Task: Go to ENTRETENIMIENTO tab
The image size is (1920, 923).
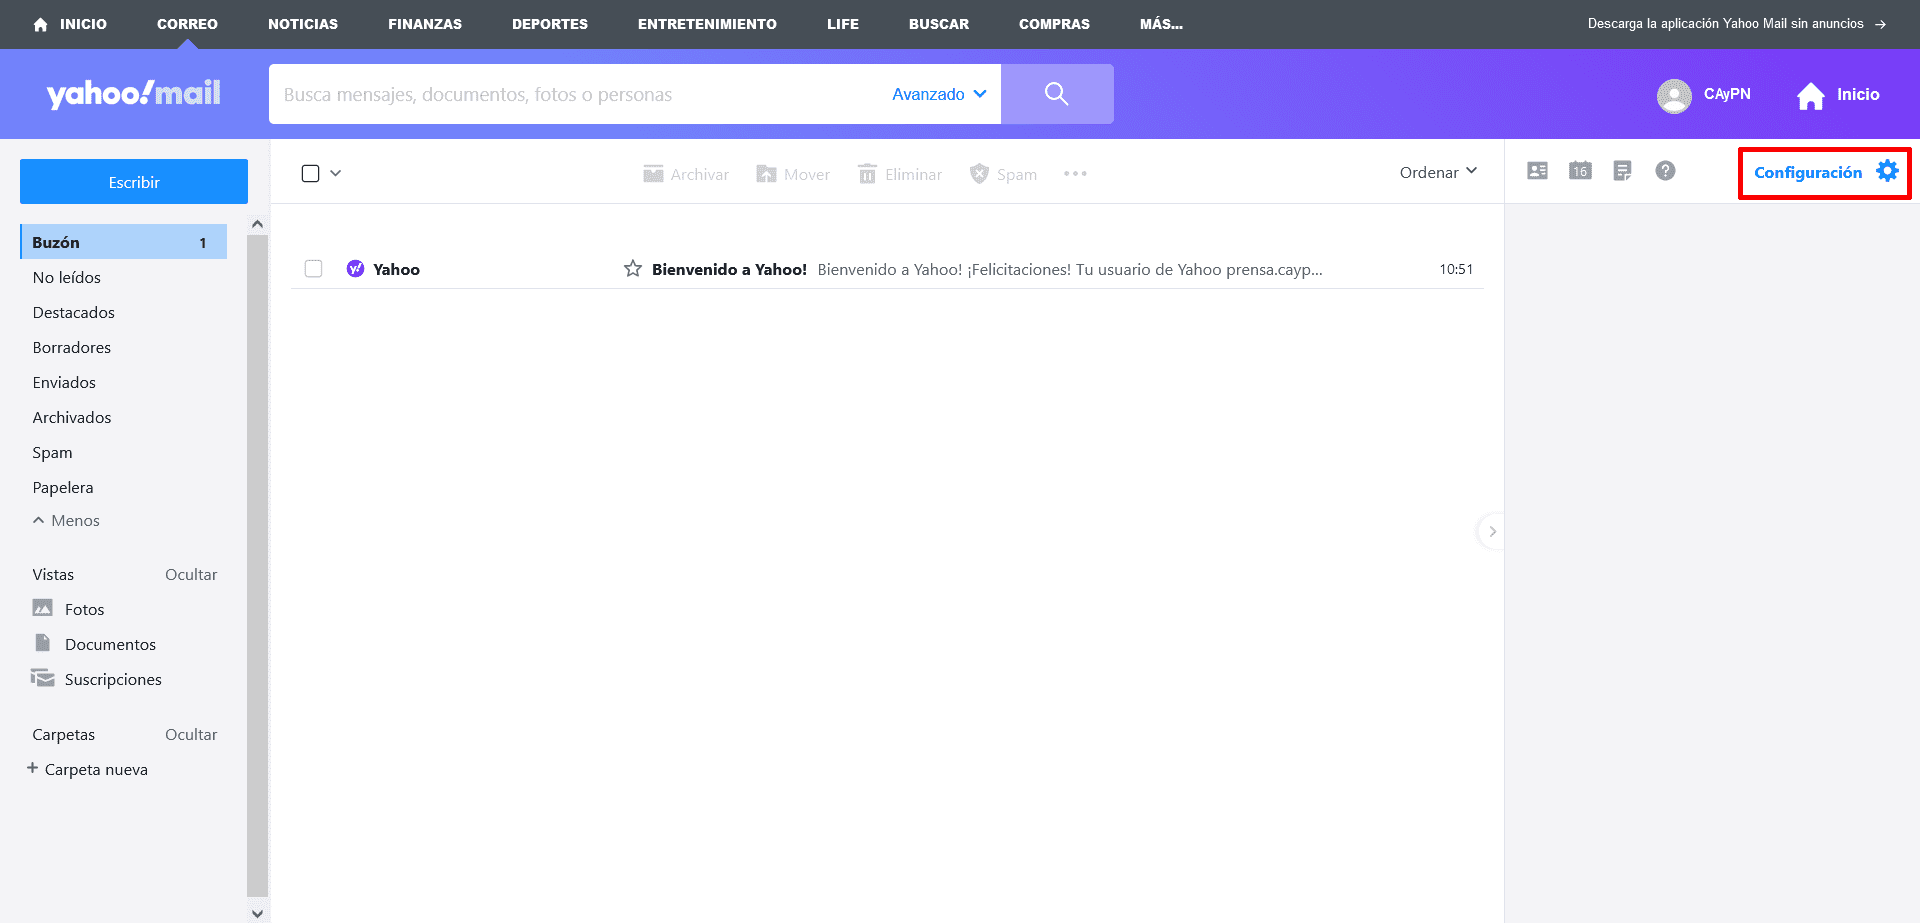Action: coord(707,24)
